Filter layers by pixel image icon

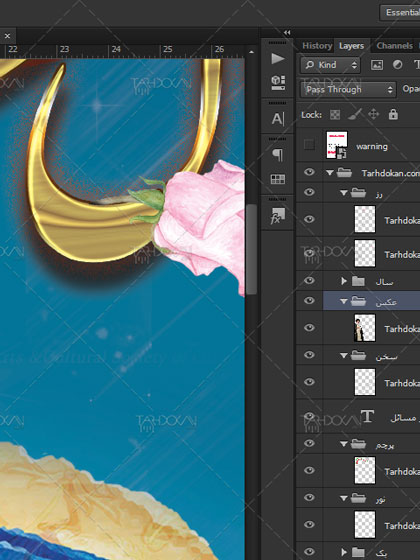click(377, 65)
